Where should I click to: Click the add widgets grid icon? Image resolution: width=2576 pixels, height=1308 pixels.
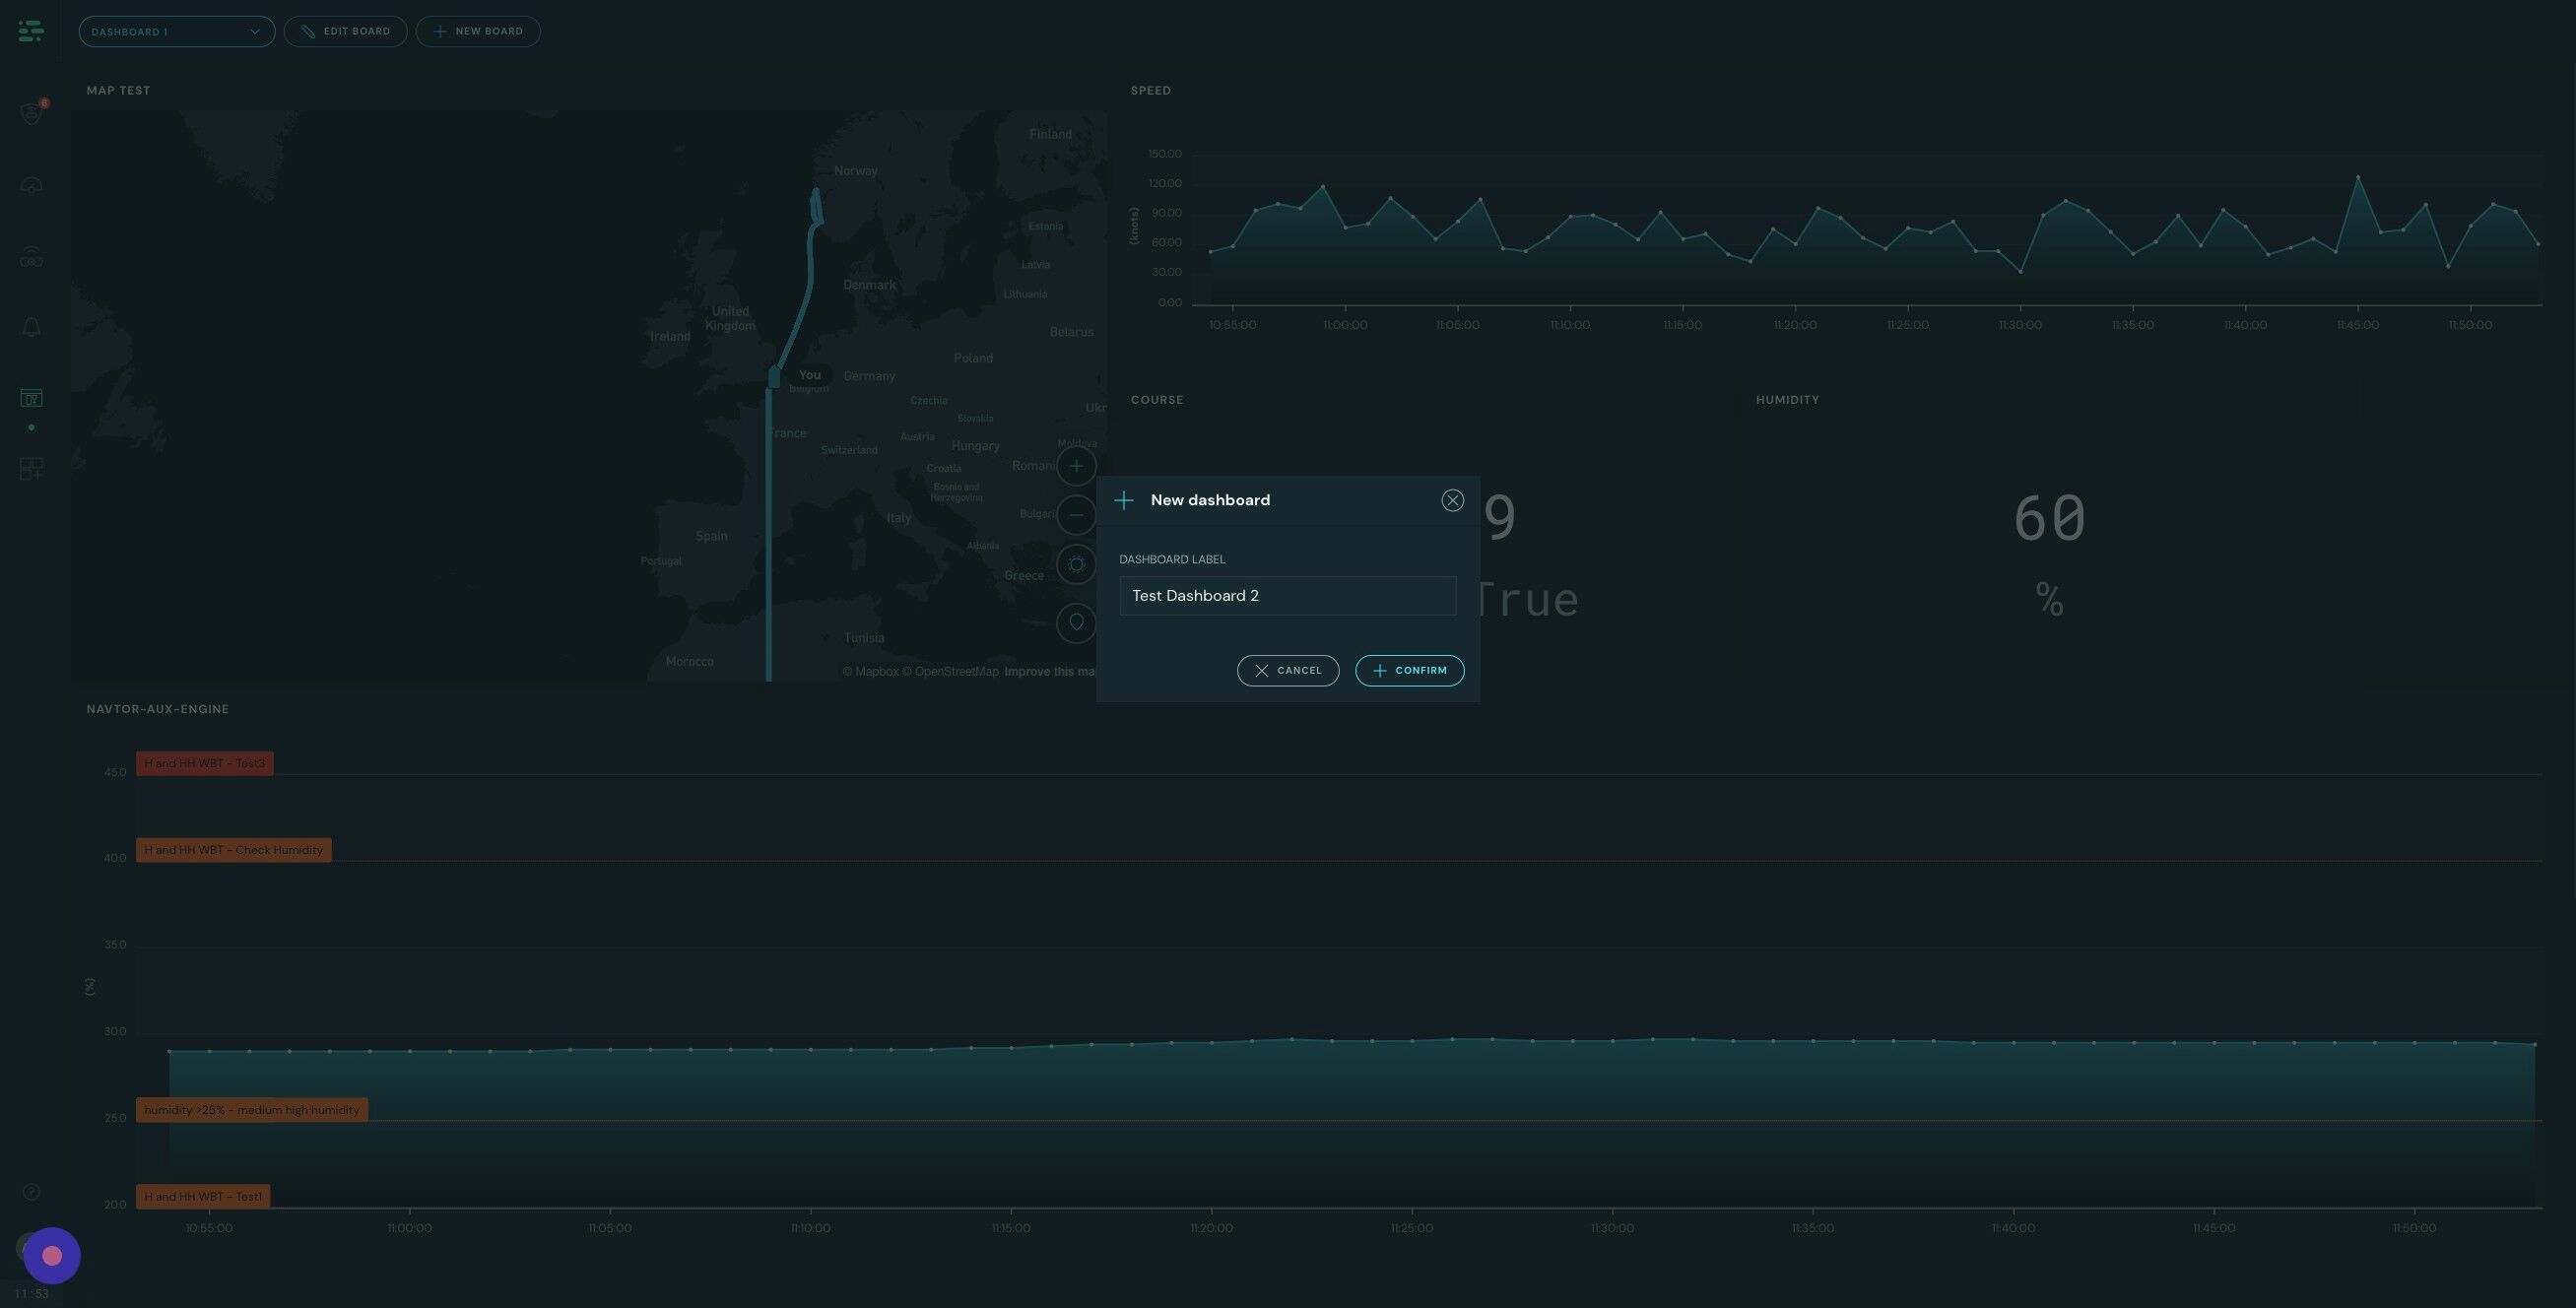(x=31, y=468)
